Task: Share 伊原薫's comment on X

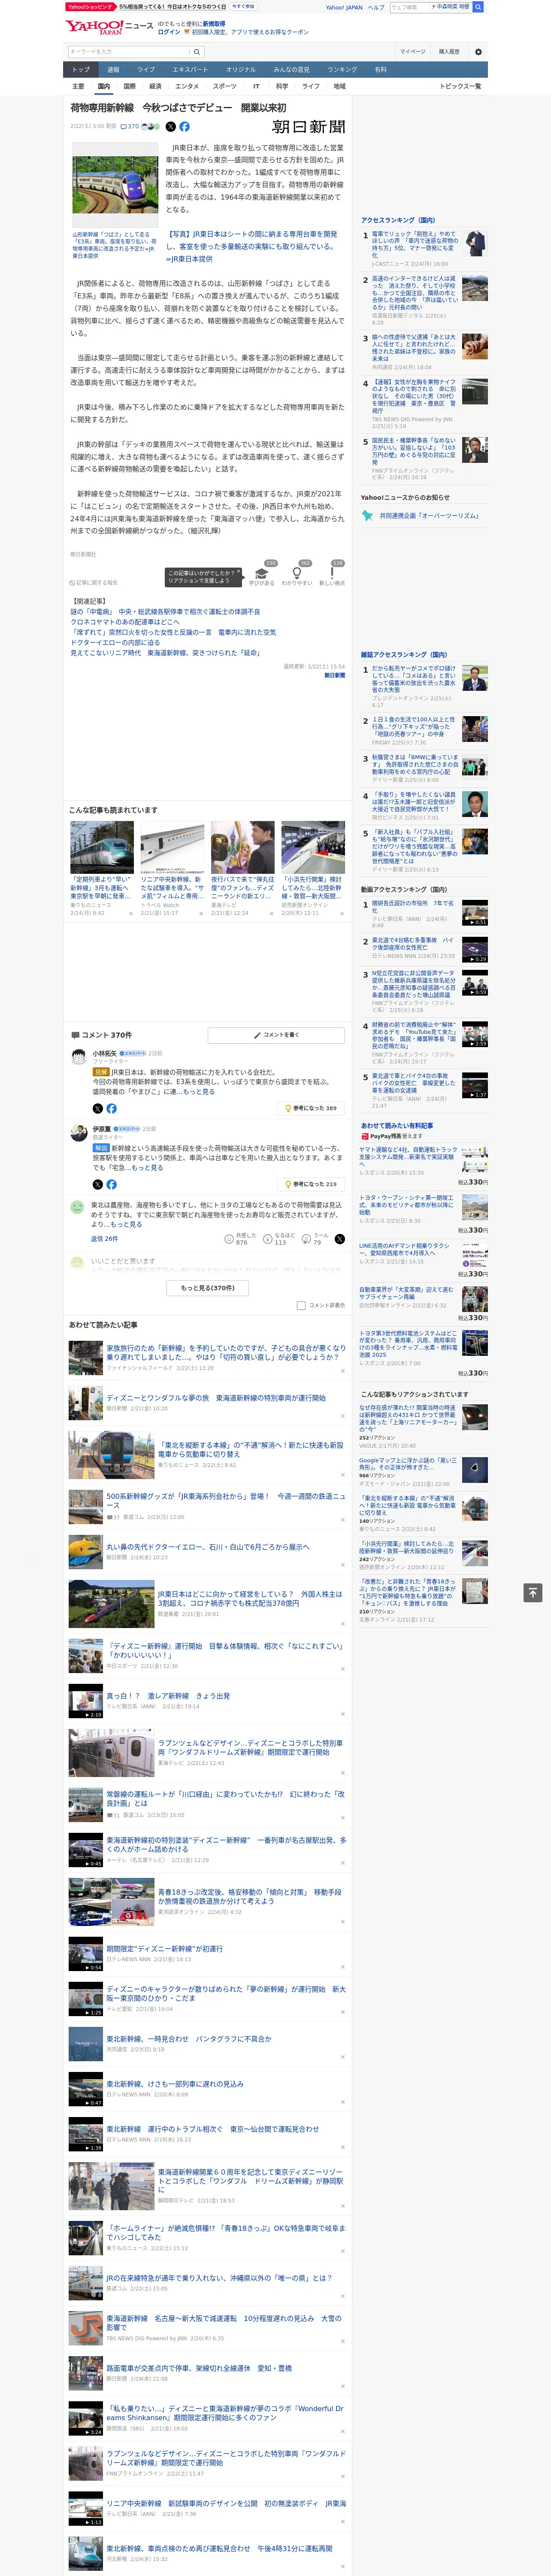Action: (x=97, y=1184)
